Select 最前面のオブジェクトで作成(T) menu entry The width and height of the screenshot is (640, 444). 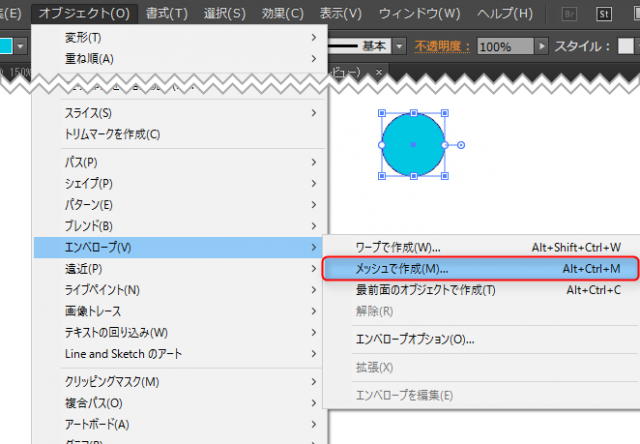click(x=426, y=290)
